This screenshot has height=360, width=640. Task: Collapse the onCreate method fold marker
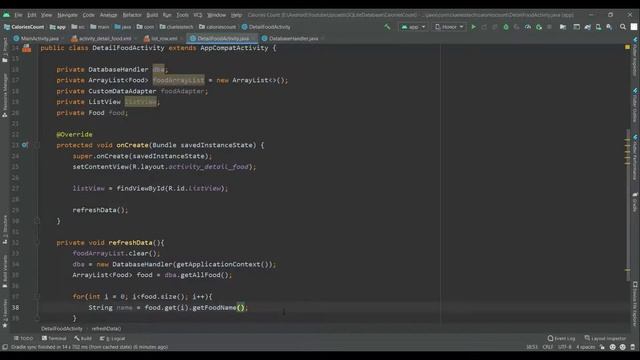tap(37, 145)
